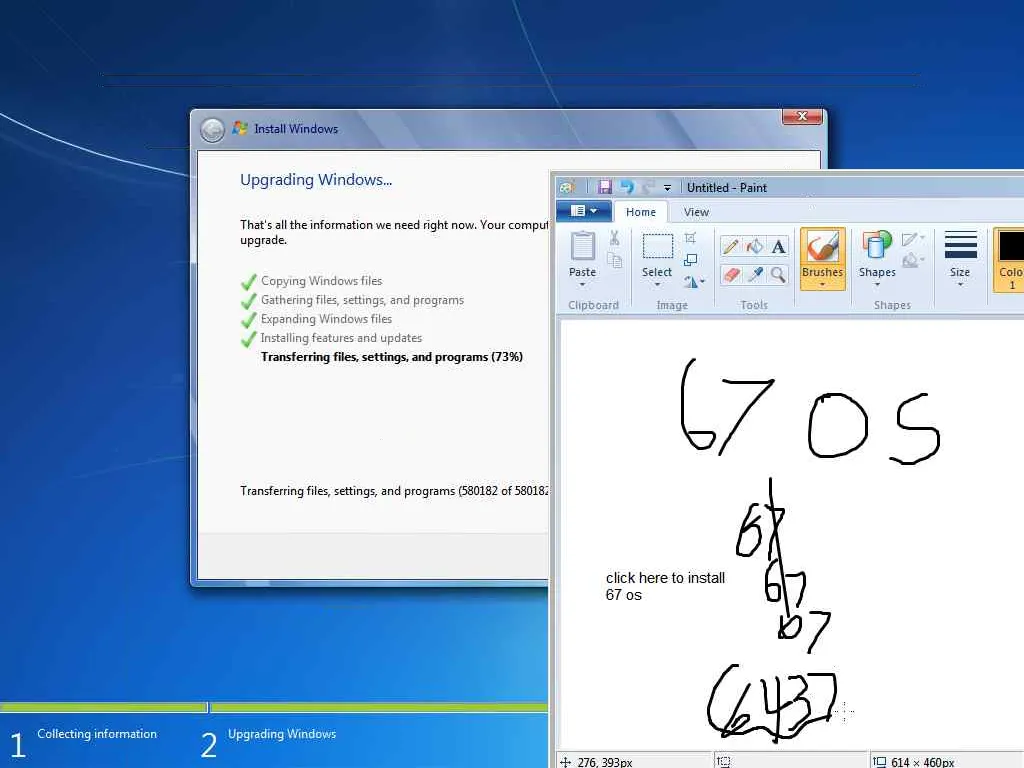Click the Paste clipboard icon
This screenshot has width=1024, height=768.
coord(583,247)
